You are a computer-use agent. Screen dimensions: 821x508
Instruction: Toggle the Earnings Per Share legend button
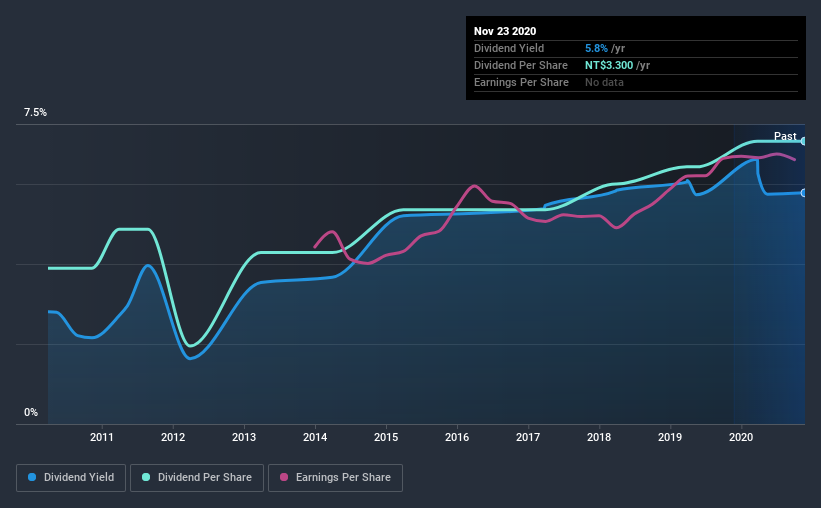pyautogui.click(x=336, y=478)
